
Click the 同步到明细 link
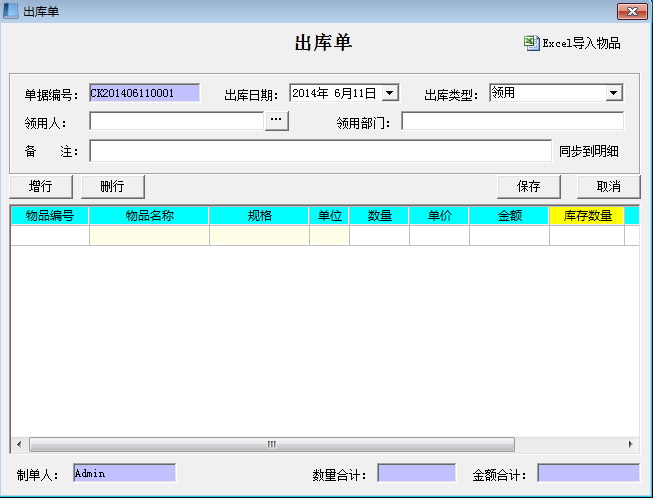[589, 151]
